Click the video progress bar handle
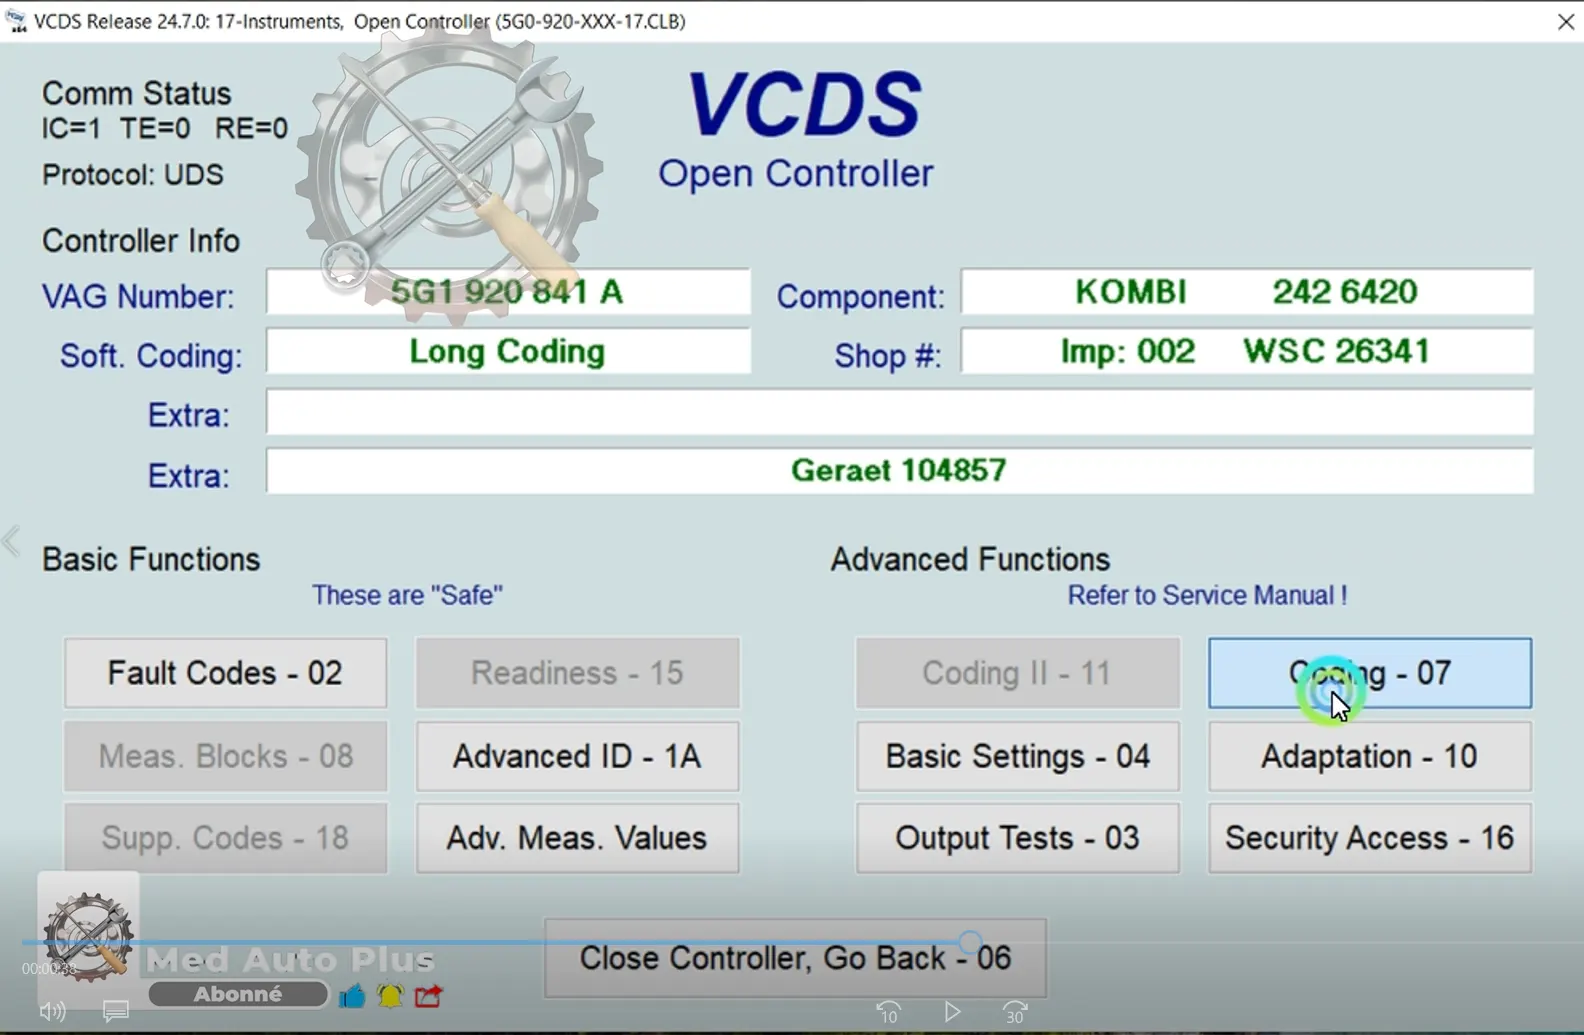 pos(969,942)
